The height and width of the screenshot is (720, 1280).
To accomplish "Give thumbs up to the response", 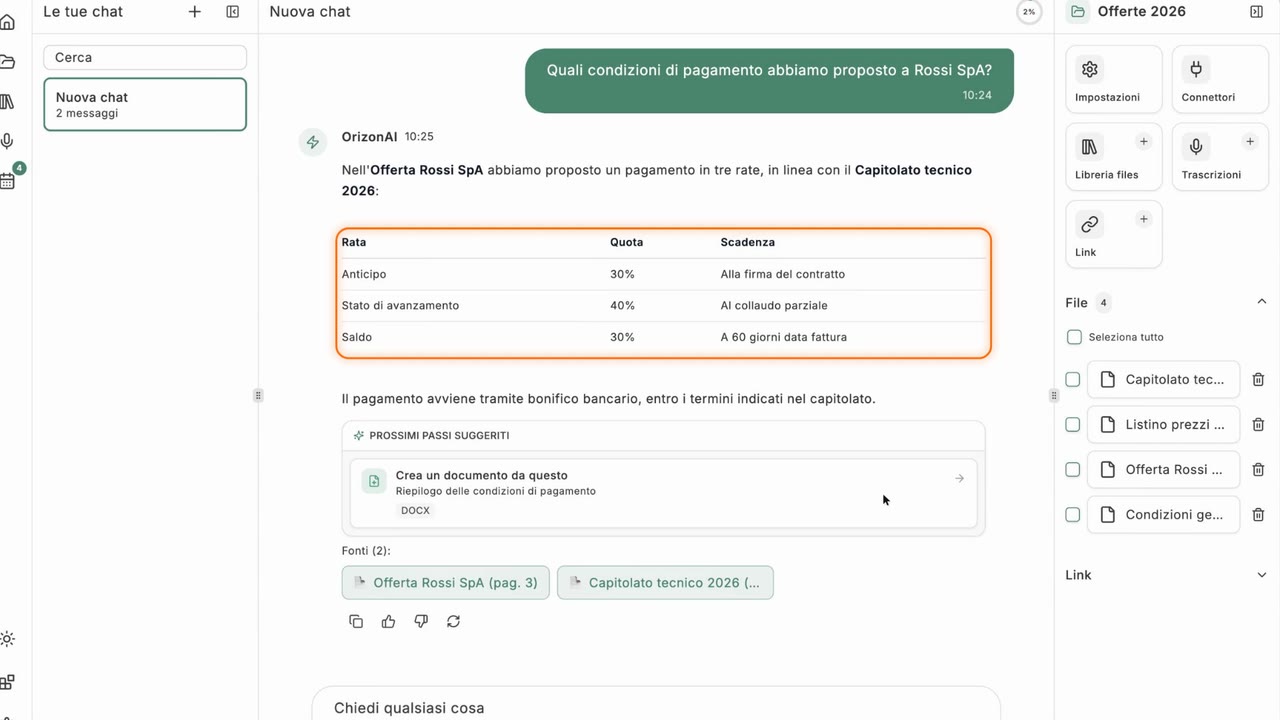I will point(388,621).
